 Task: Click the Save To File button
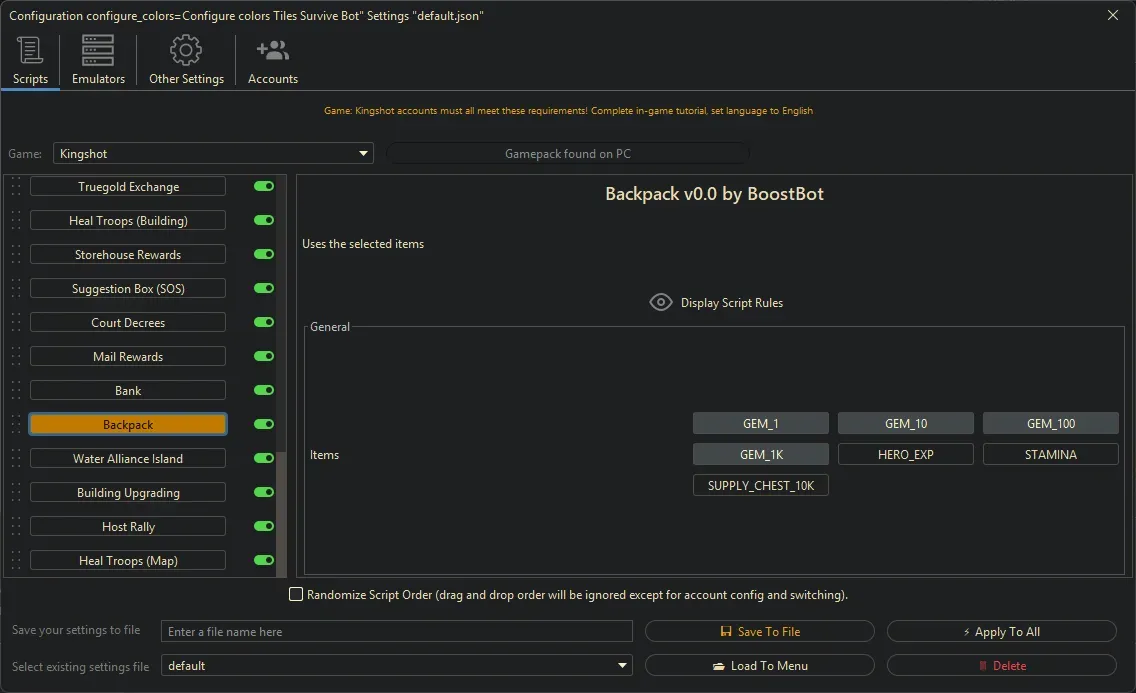coord(759,632)
